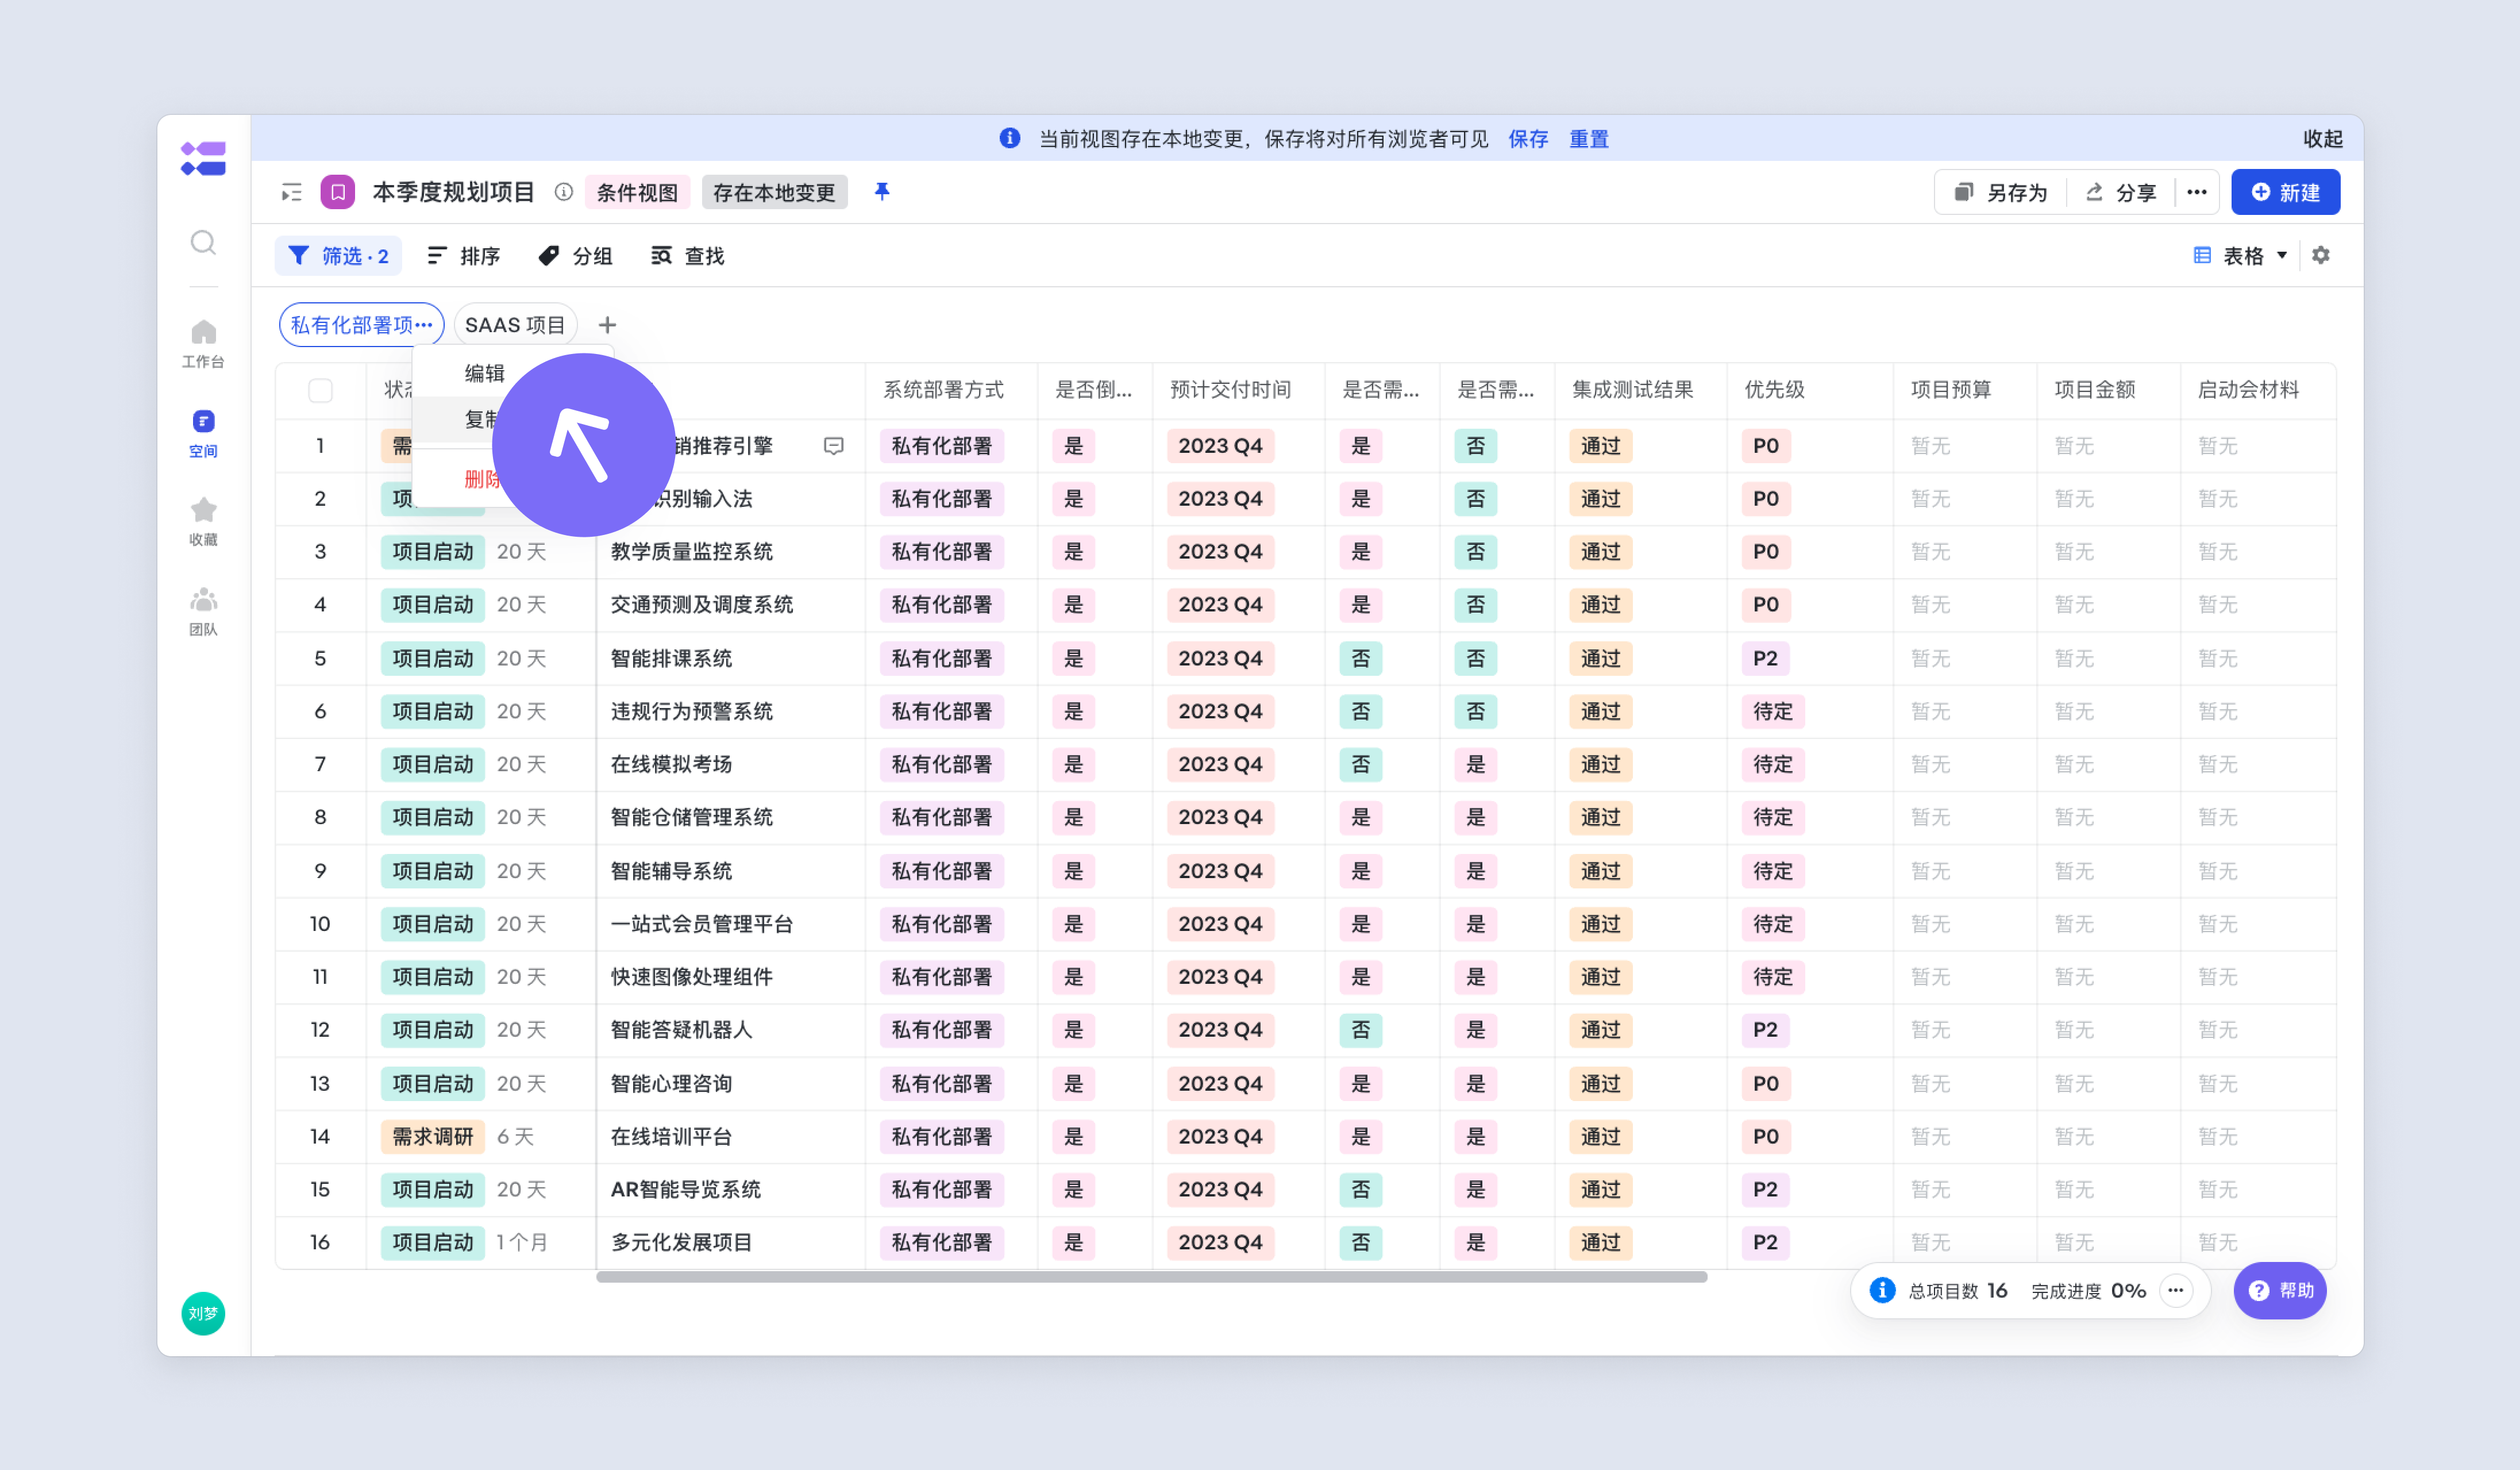
Task: Open project 一站式会员管理平台
Action: click(701, 925)
